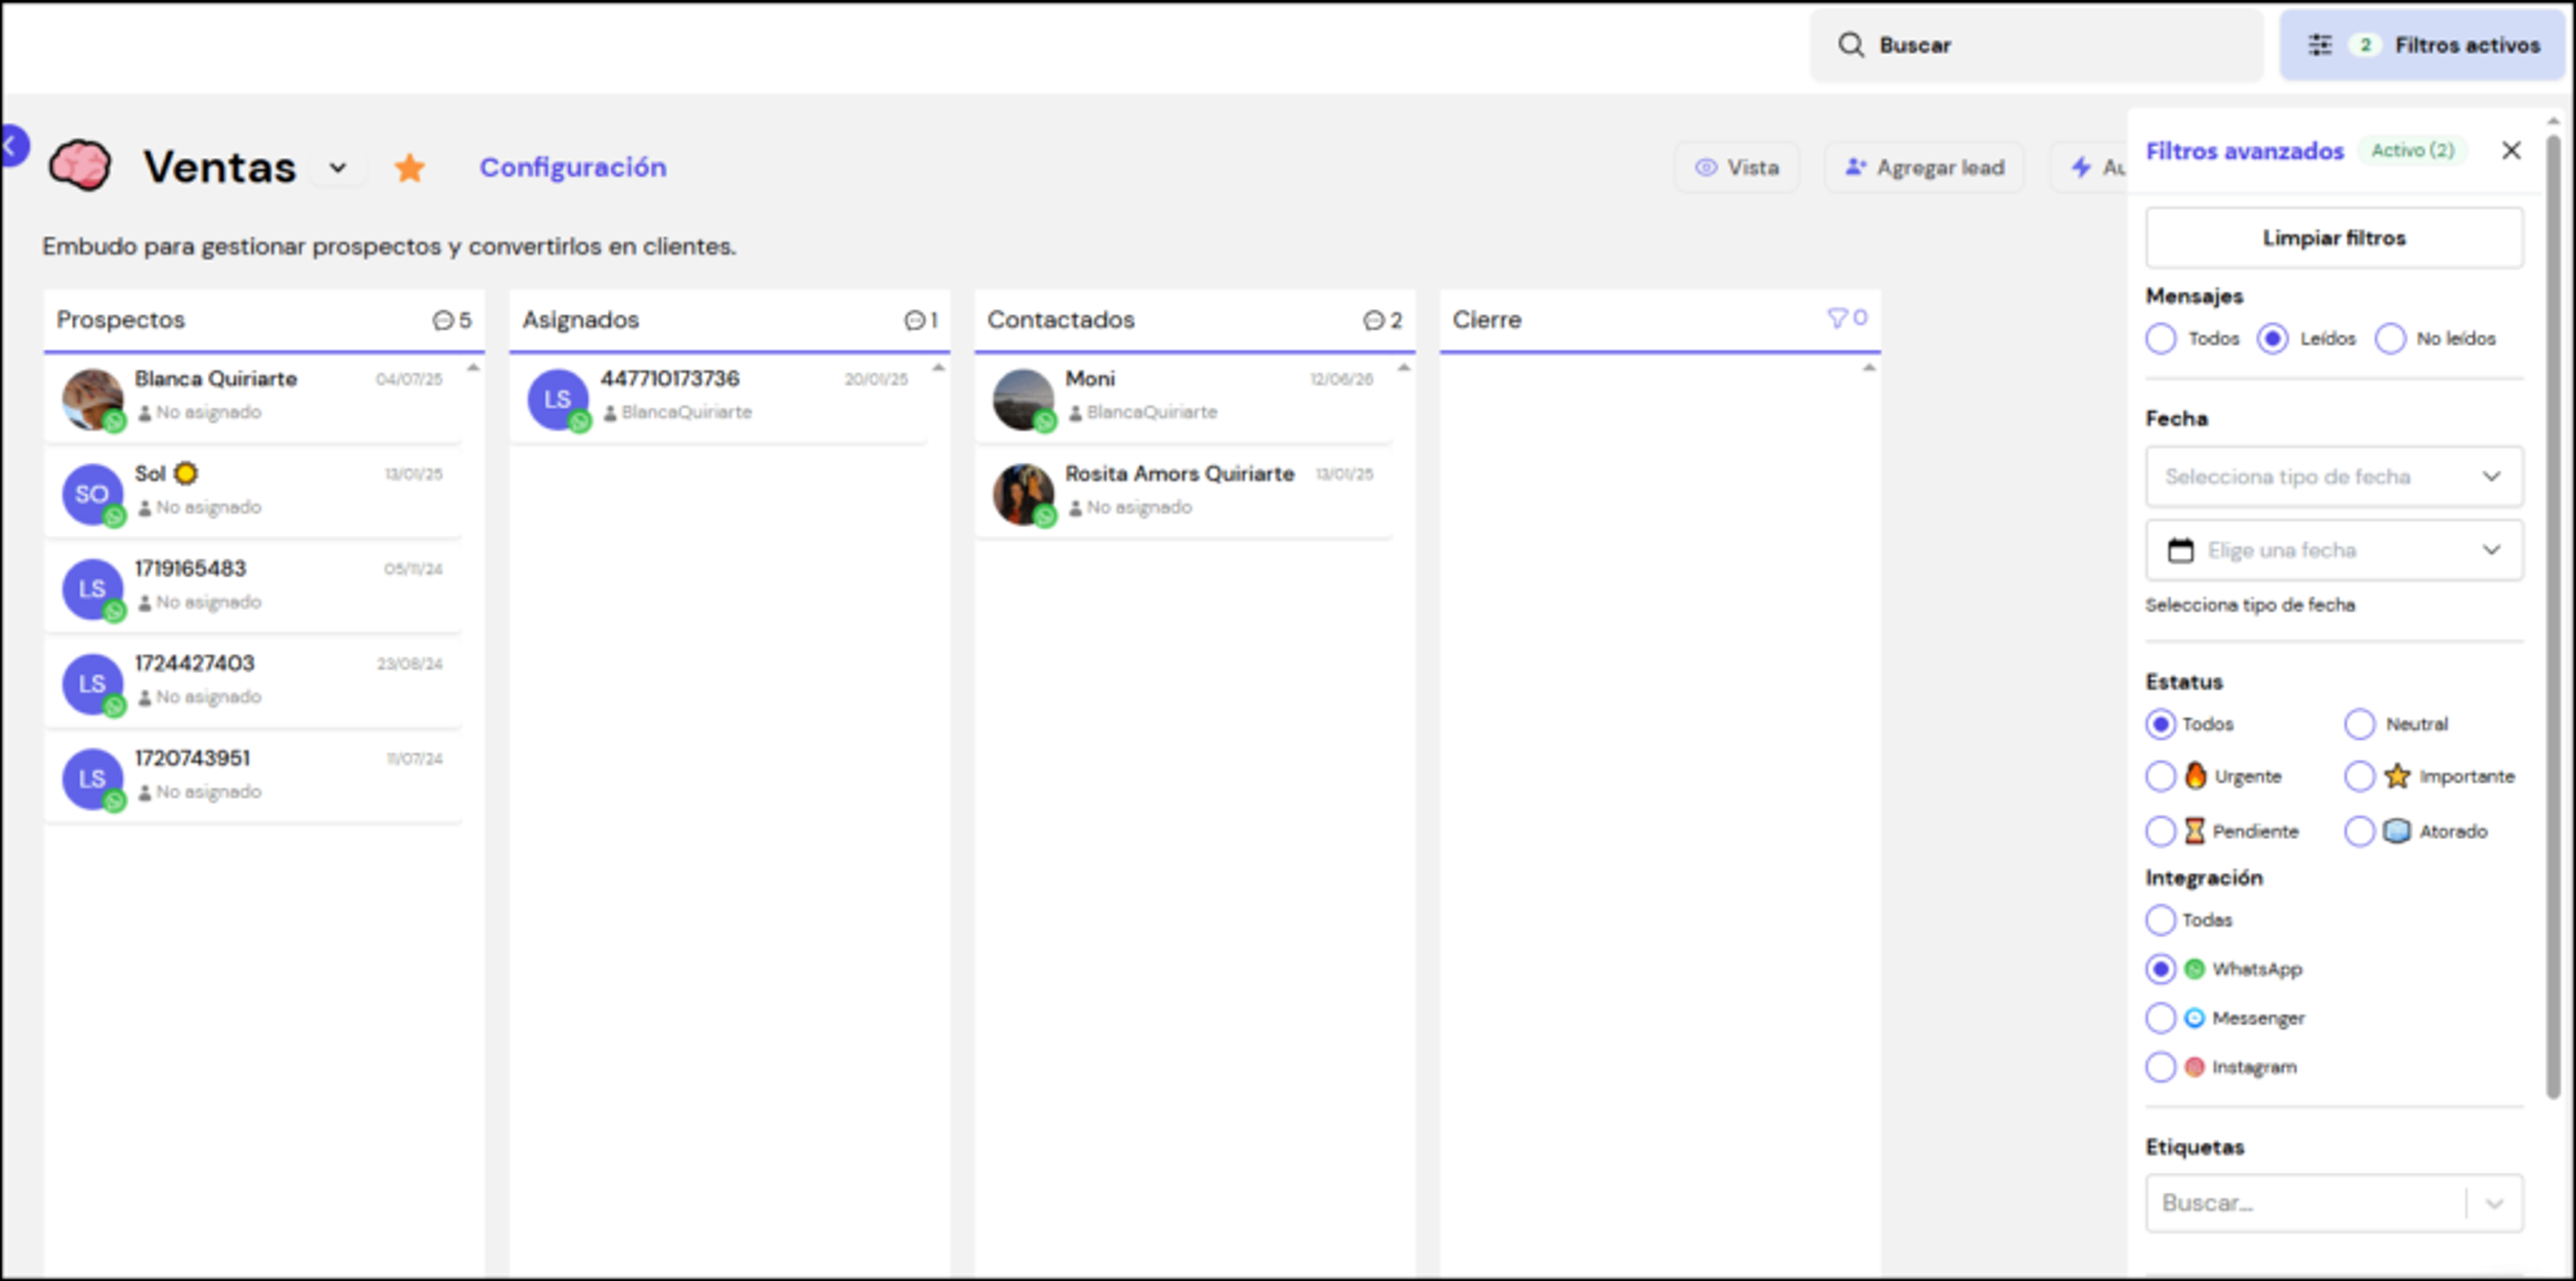Click Blanca Quiriarte's avatar photo
Screen dimensions: 2576x1281
click(x=92, y=399)
